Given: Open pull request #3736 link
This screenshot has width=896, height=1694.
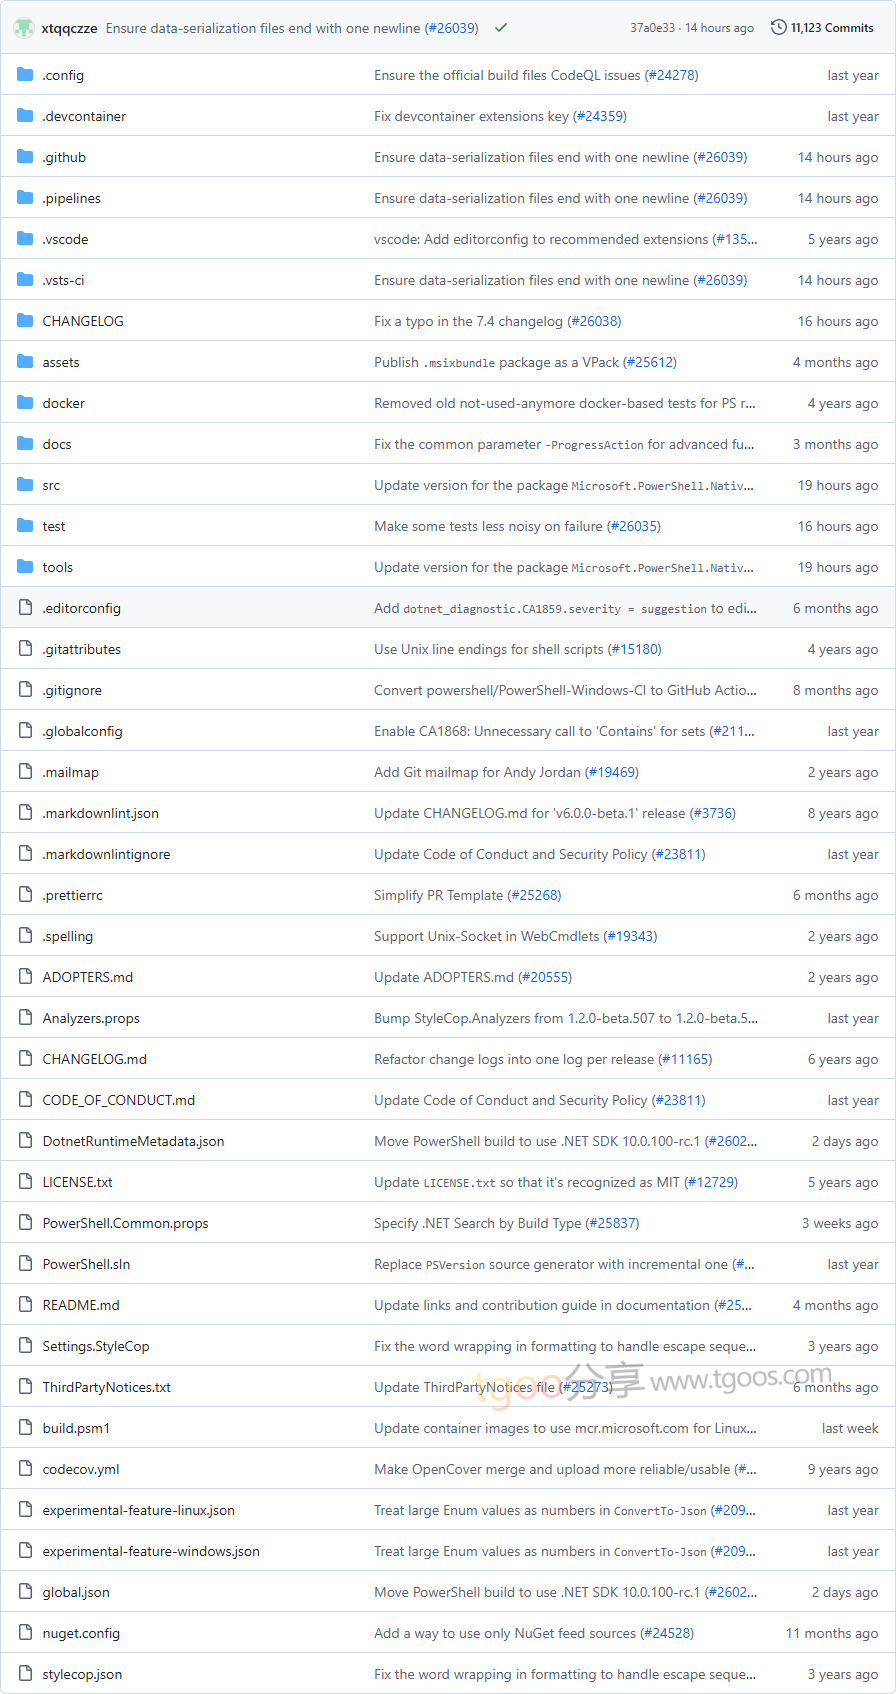Looking at the screenshot, I should coord(713,813).
